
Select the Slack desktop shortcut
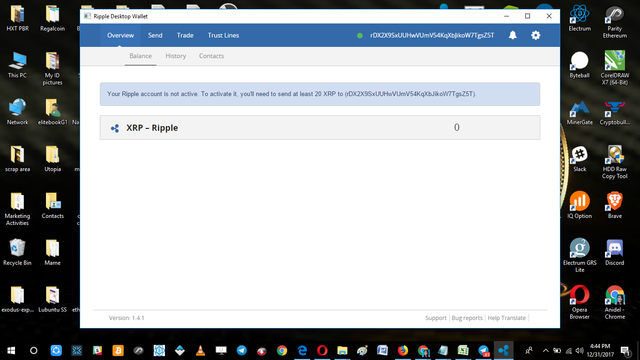[580, 159]
